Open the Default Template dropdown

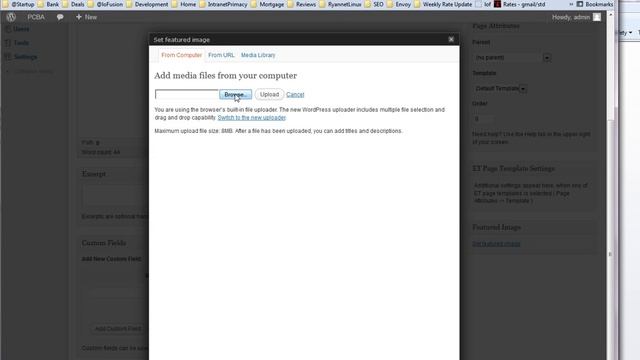pos(500,88)
